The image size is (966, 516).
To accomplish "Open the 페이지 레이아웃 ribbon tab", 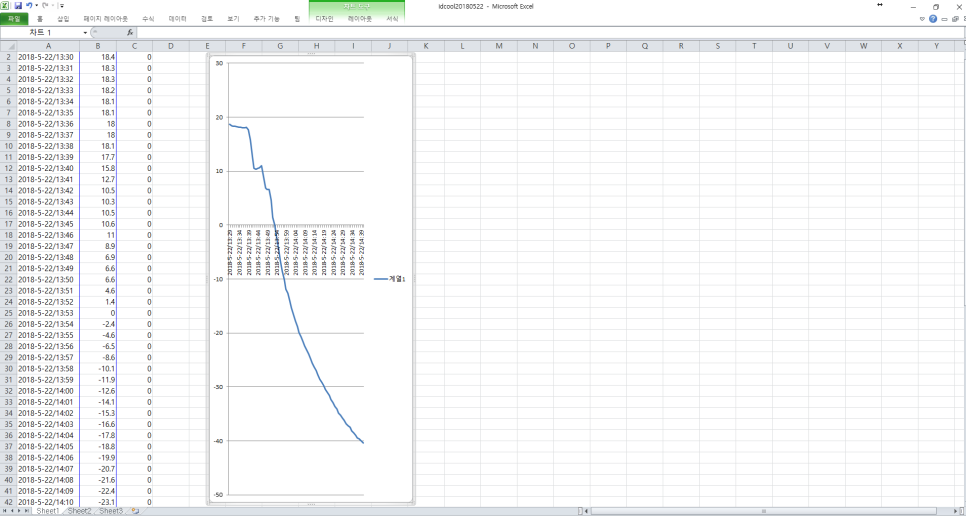I will pos(106,19).
